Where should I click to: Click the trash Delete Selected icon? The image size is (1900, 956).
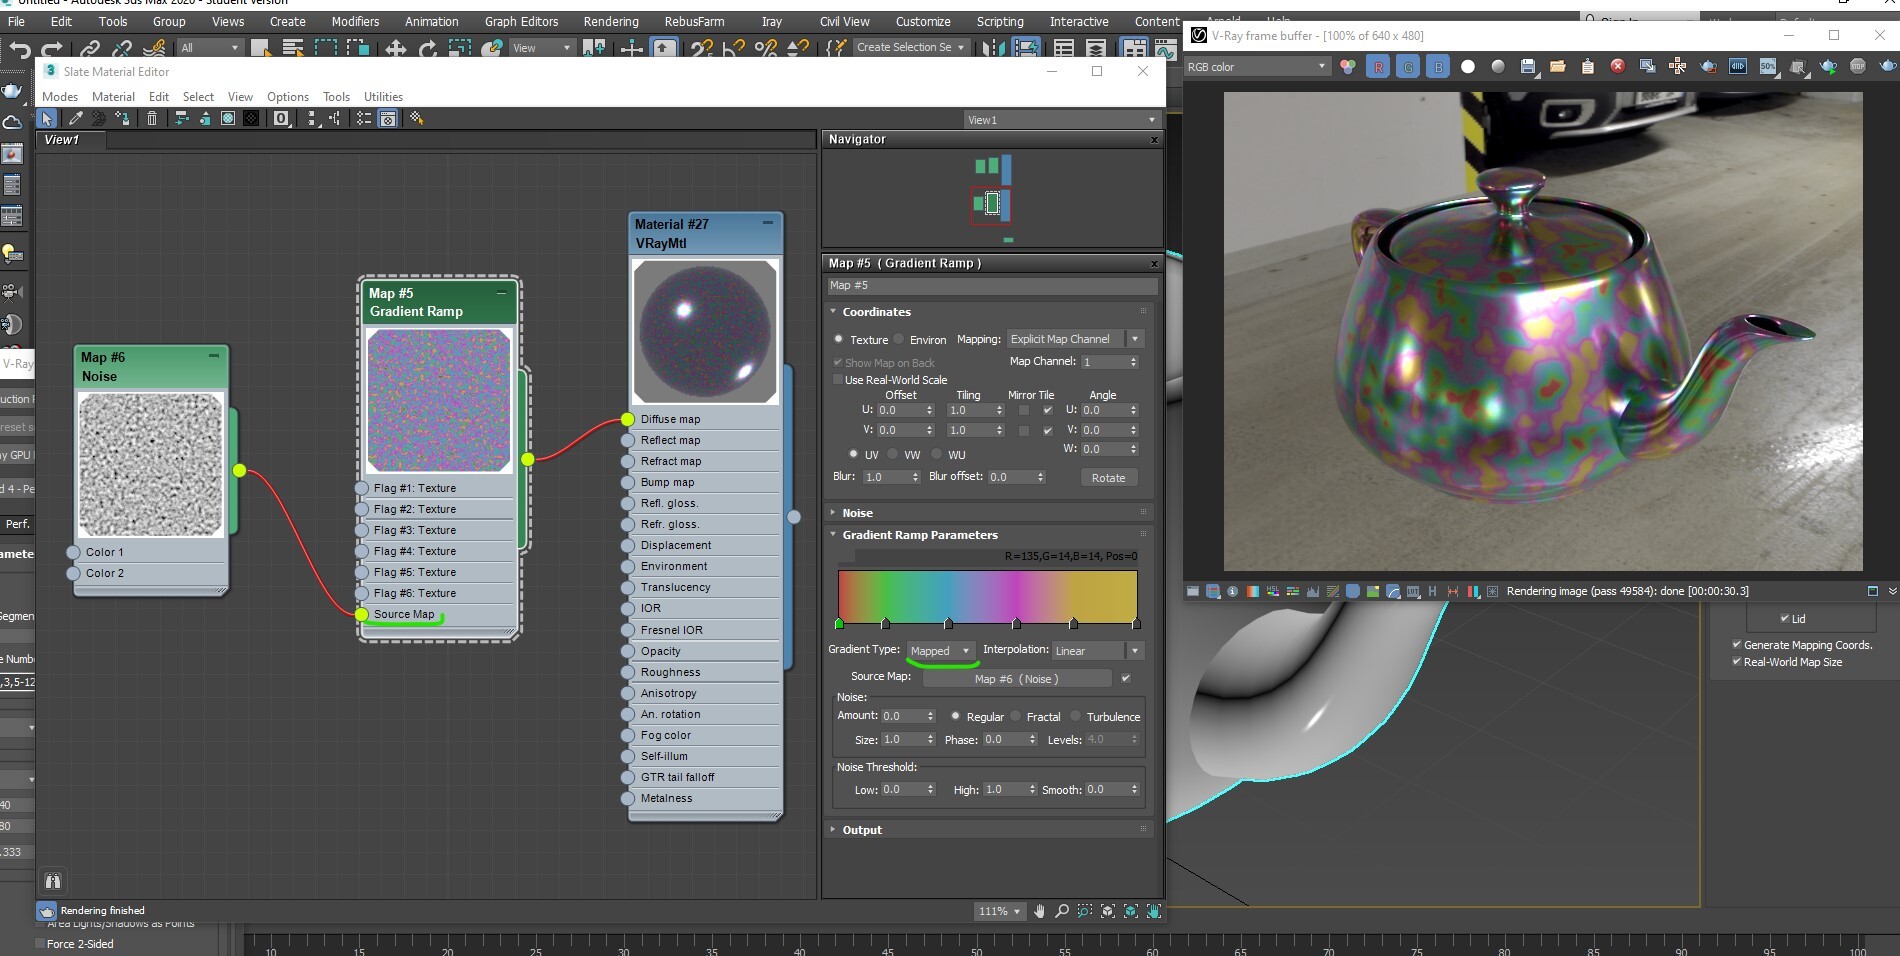point(152,119)
